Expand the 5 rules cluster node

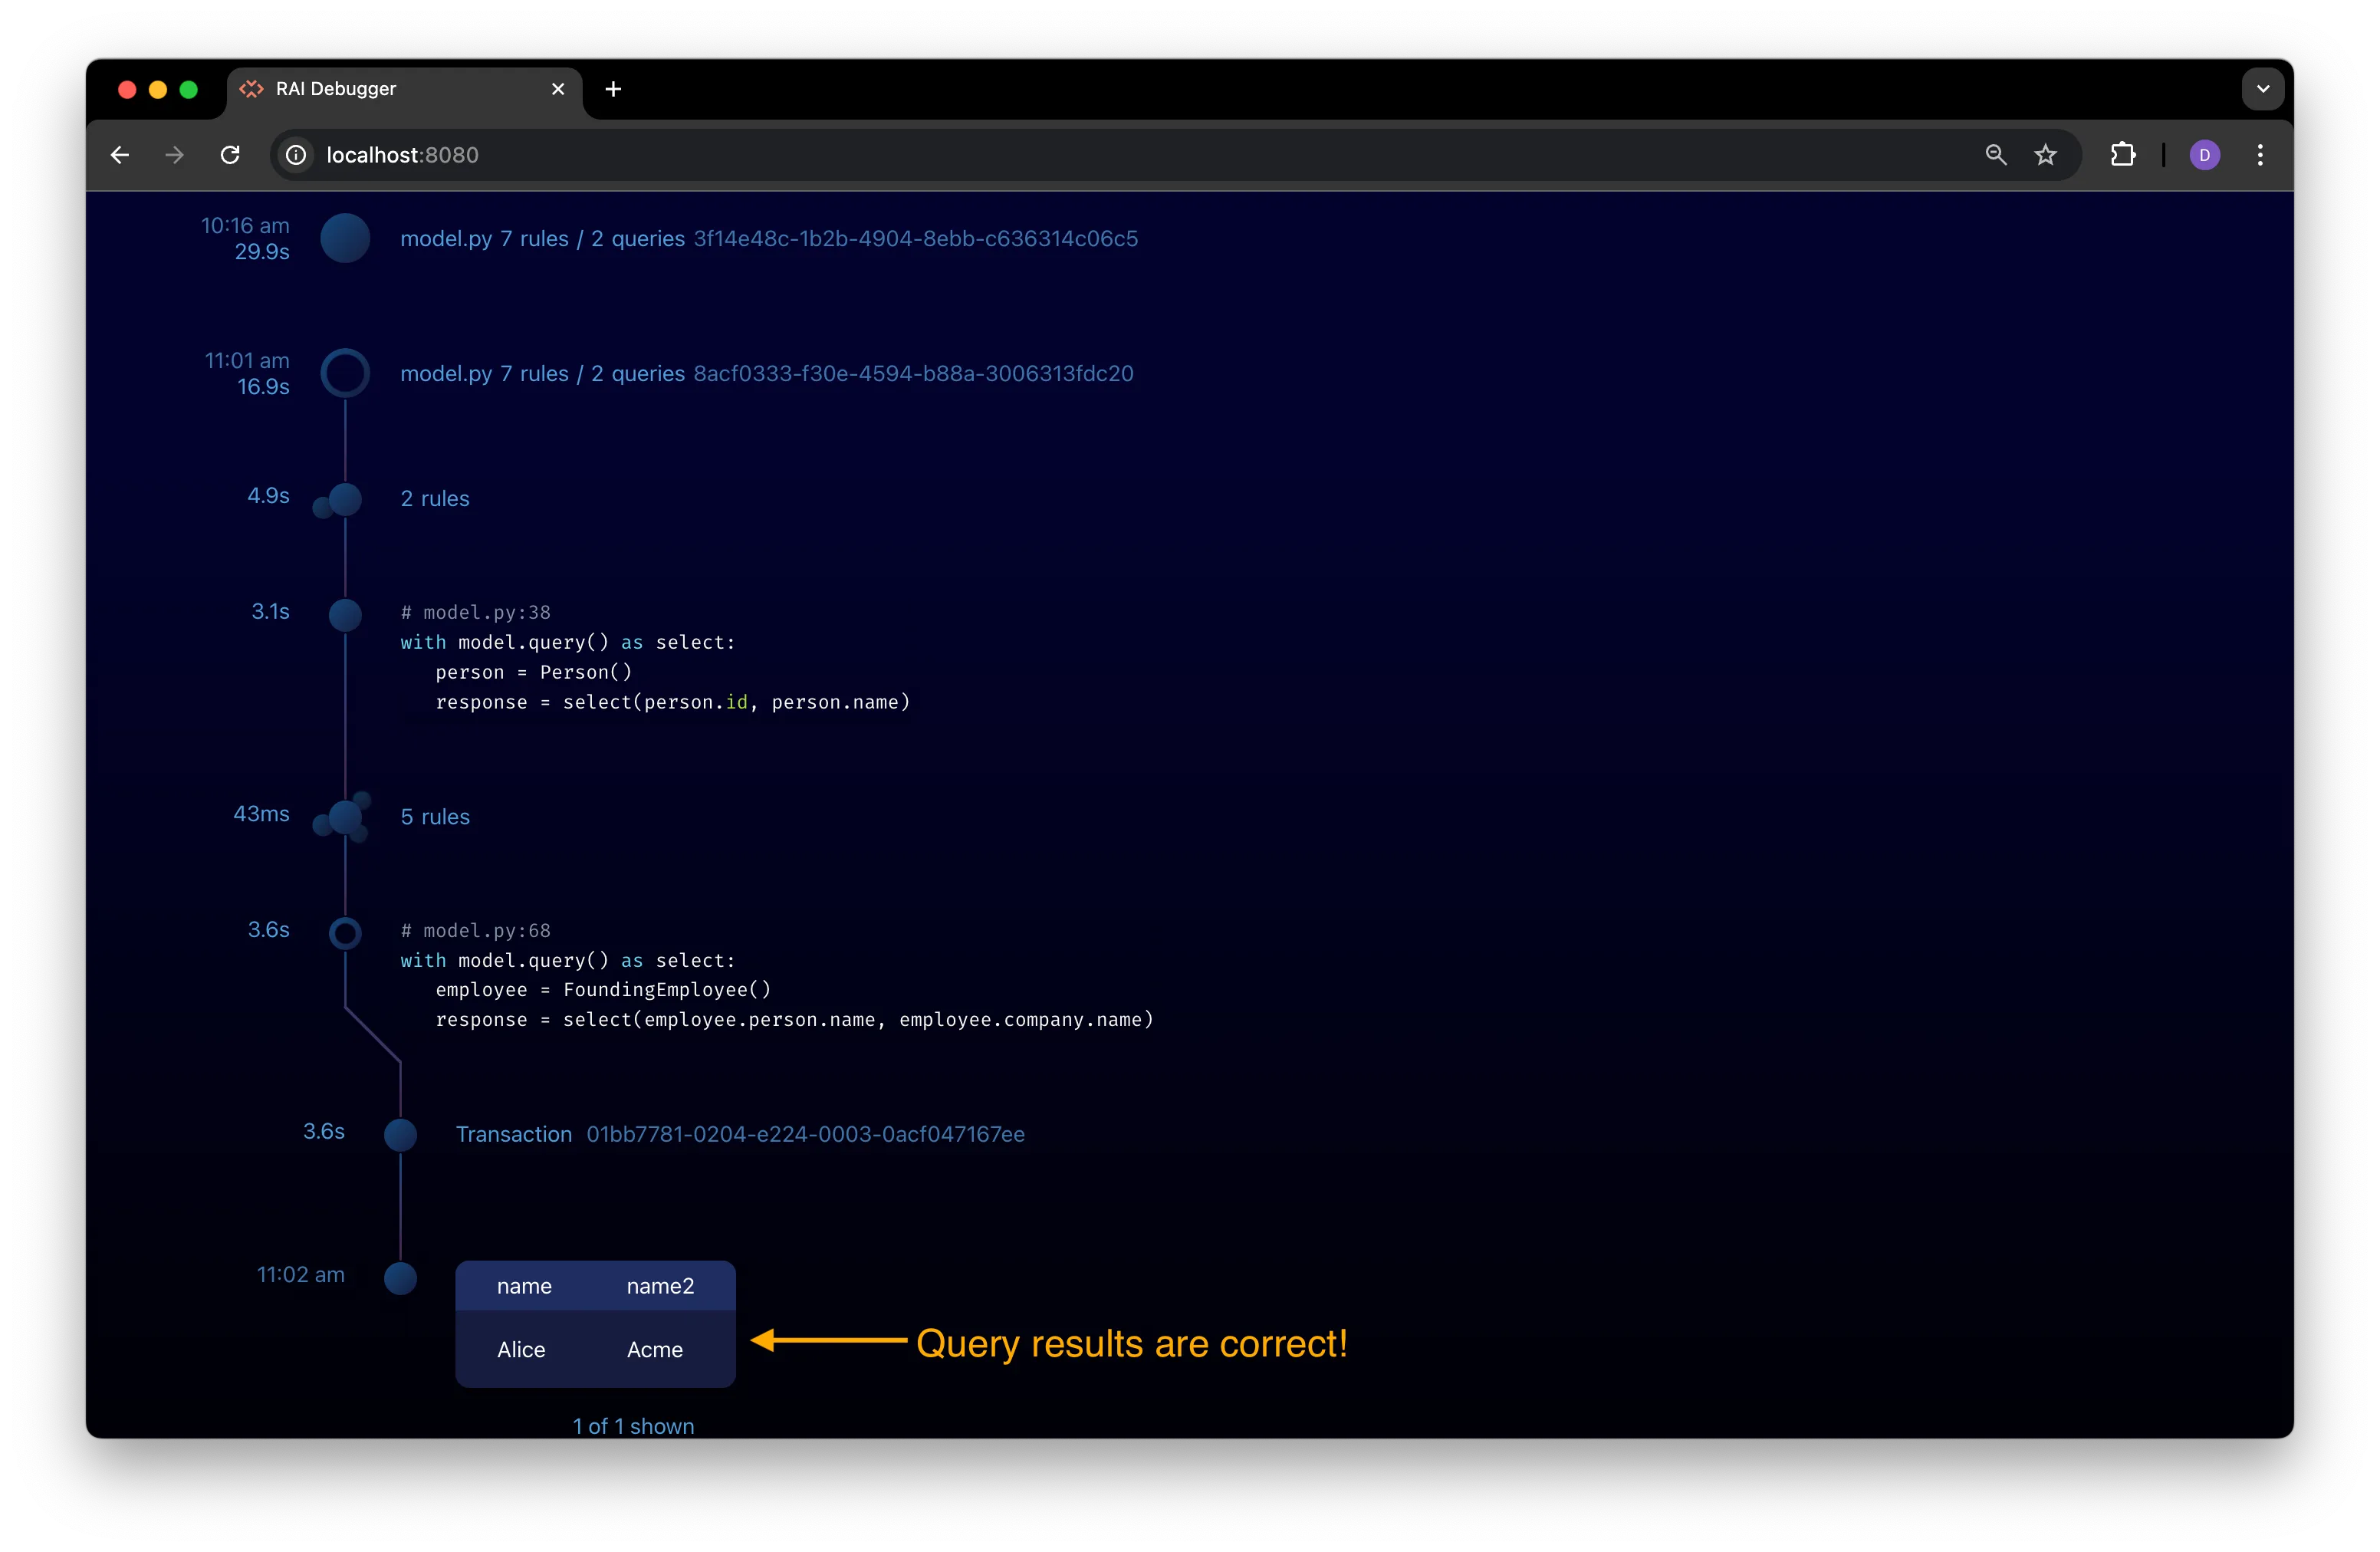click(x=345, y=817)
